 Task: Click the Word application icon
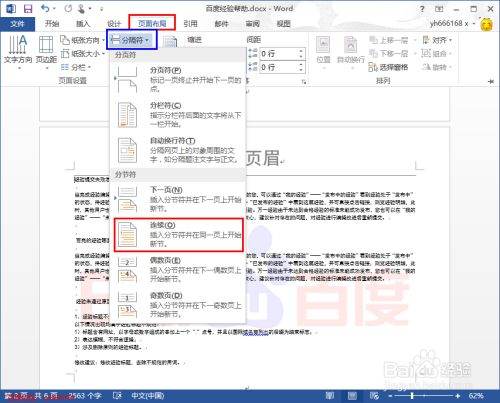click(x=11, y=9)
